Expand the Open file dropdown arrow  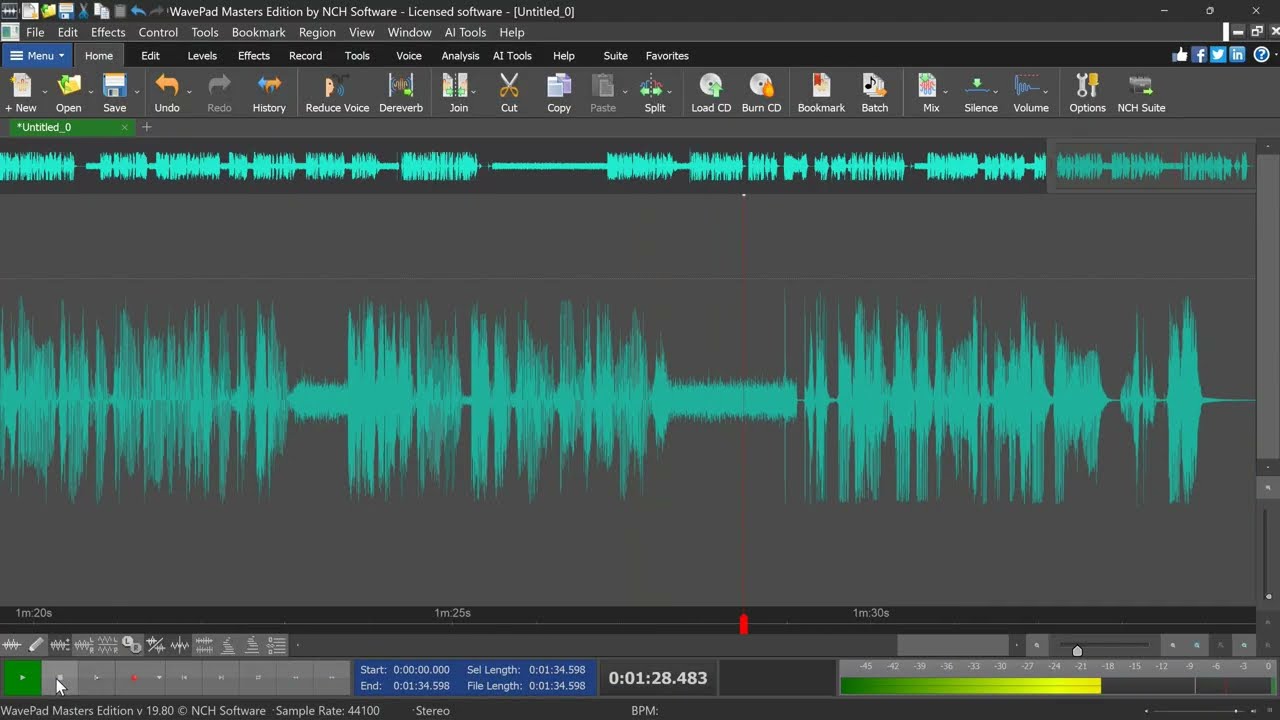click(90, 92)
